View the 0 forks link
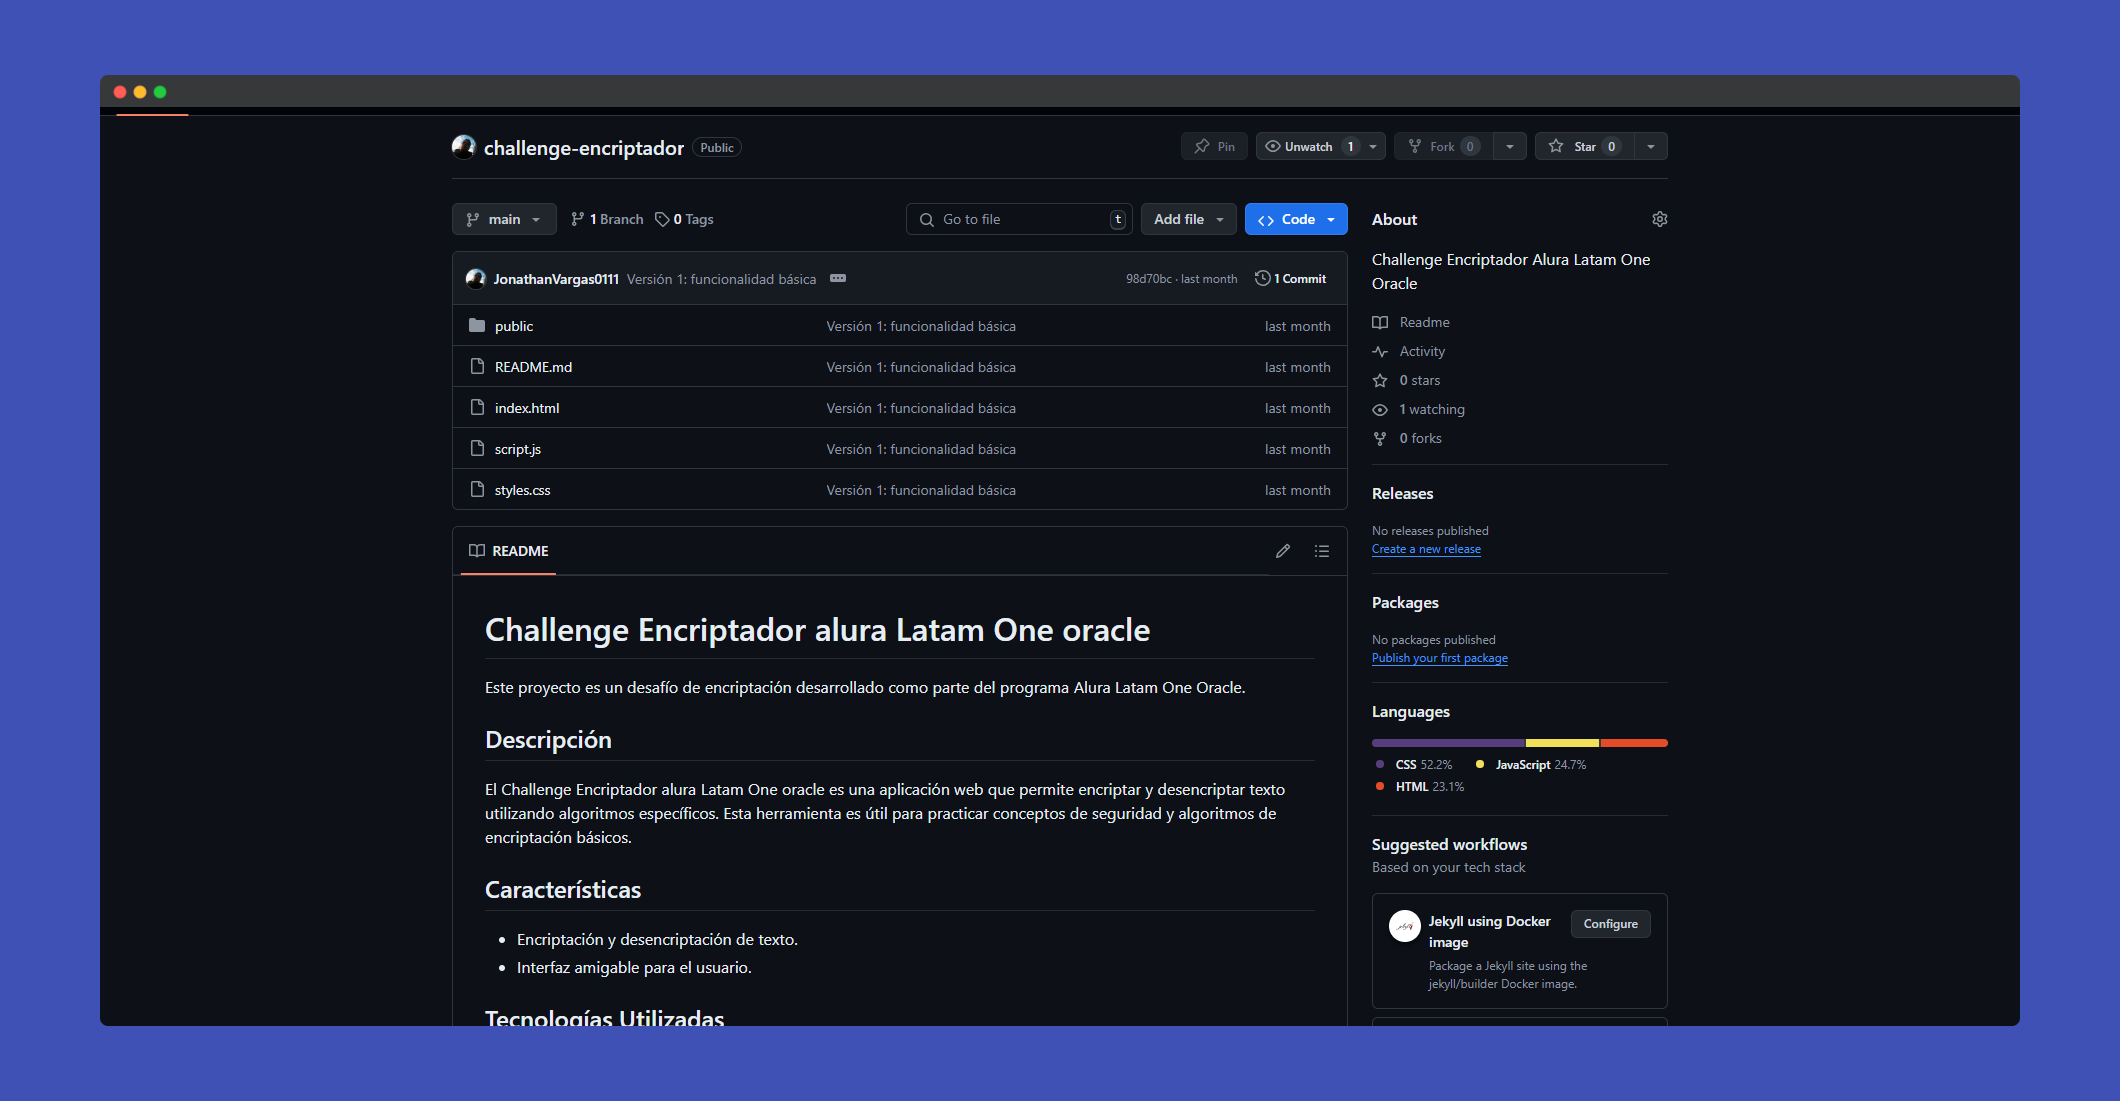 tap(1420, 438)
